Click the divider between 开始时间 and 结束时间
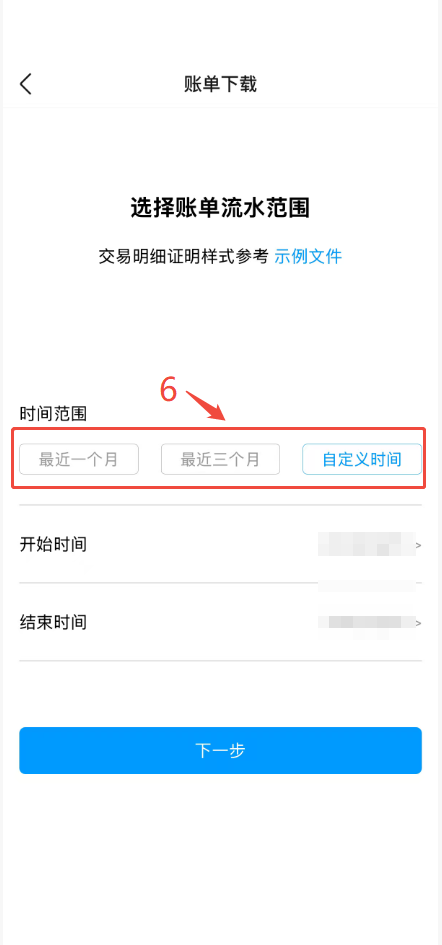This screenshot has height=945, width=442. 221,583
